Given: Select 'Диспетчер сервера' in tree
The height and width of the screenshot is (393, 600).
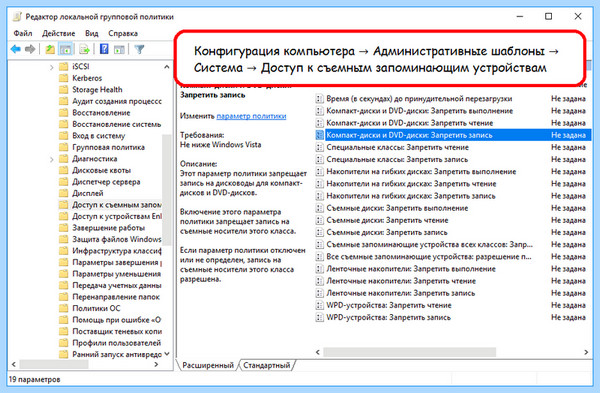Looking at the screenshot, I should pyautogui.click(x=106, y=182).
